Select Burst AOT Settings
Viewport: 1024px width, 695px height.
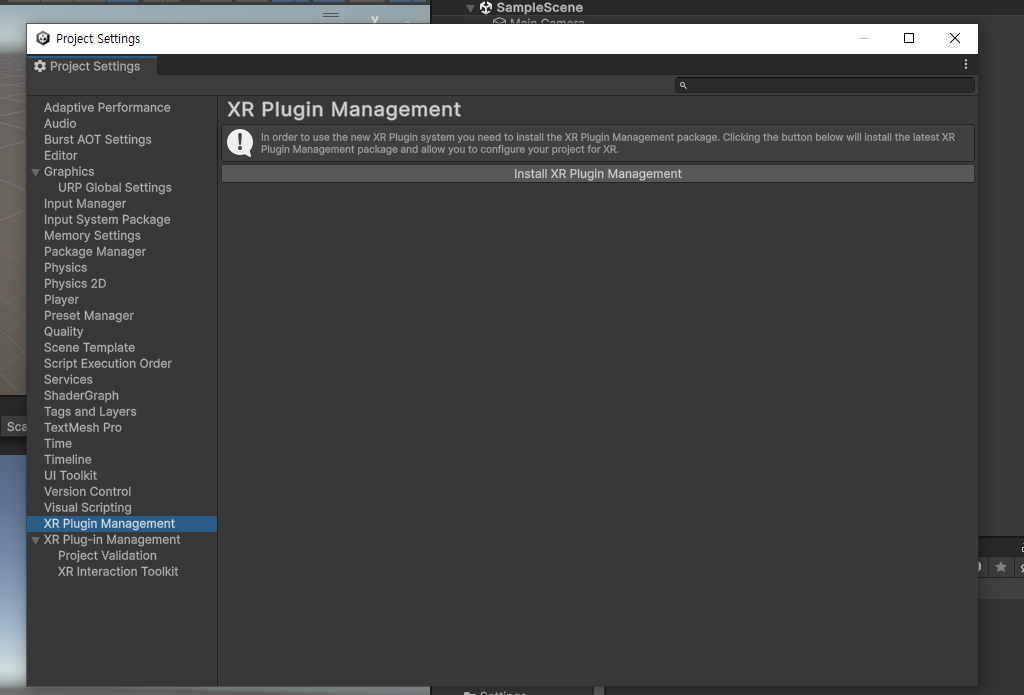(x=97, y=139)
